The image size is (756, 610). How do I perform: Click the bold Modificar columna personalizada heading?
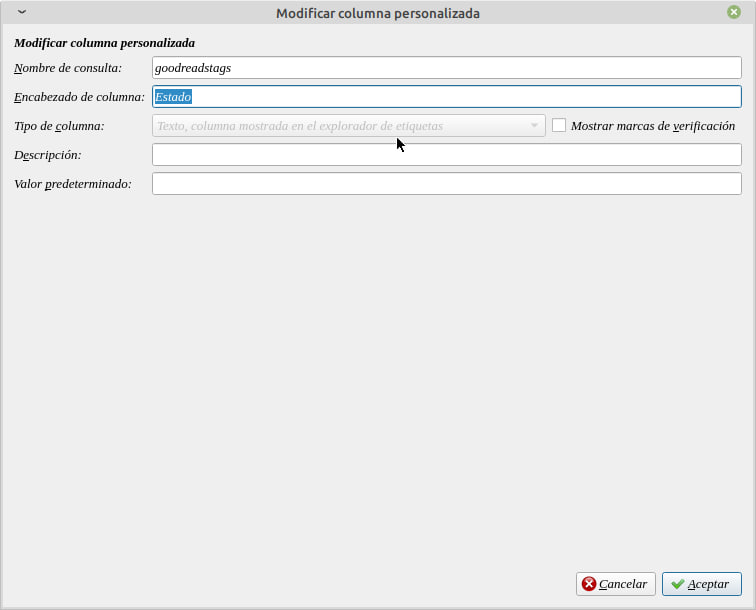(104, 43)
